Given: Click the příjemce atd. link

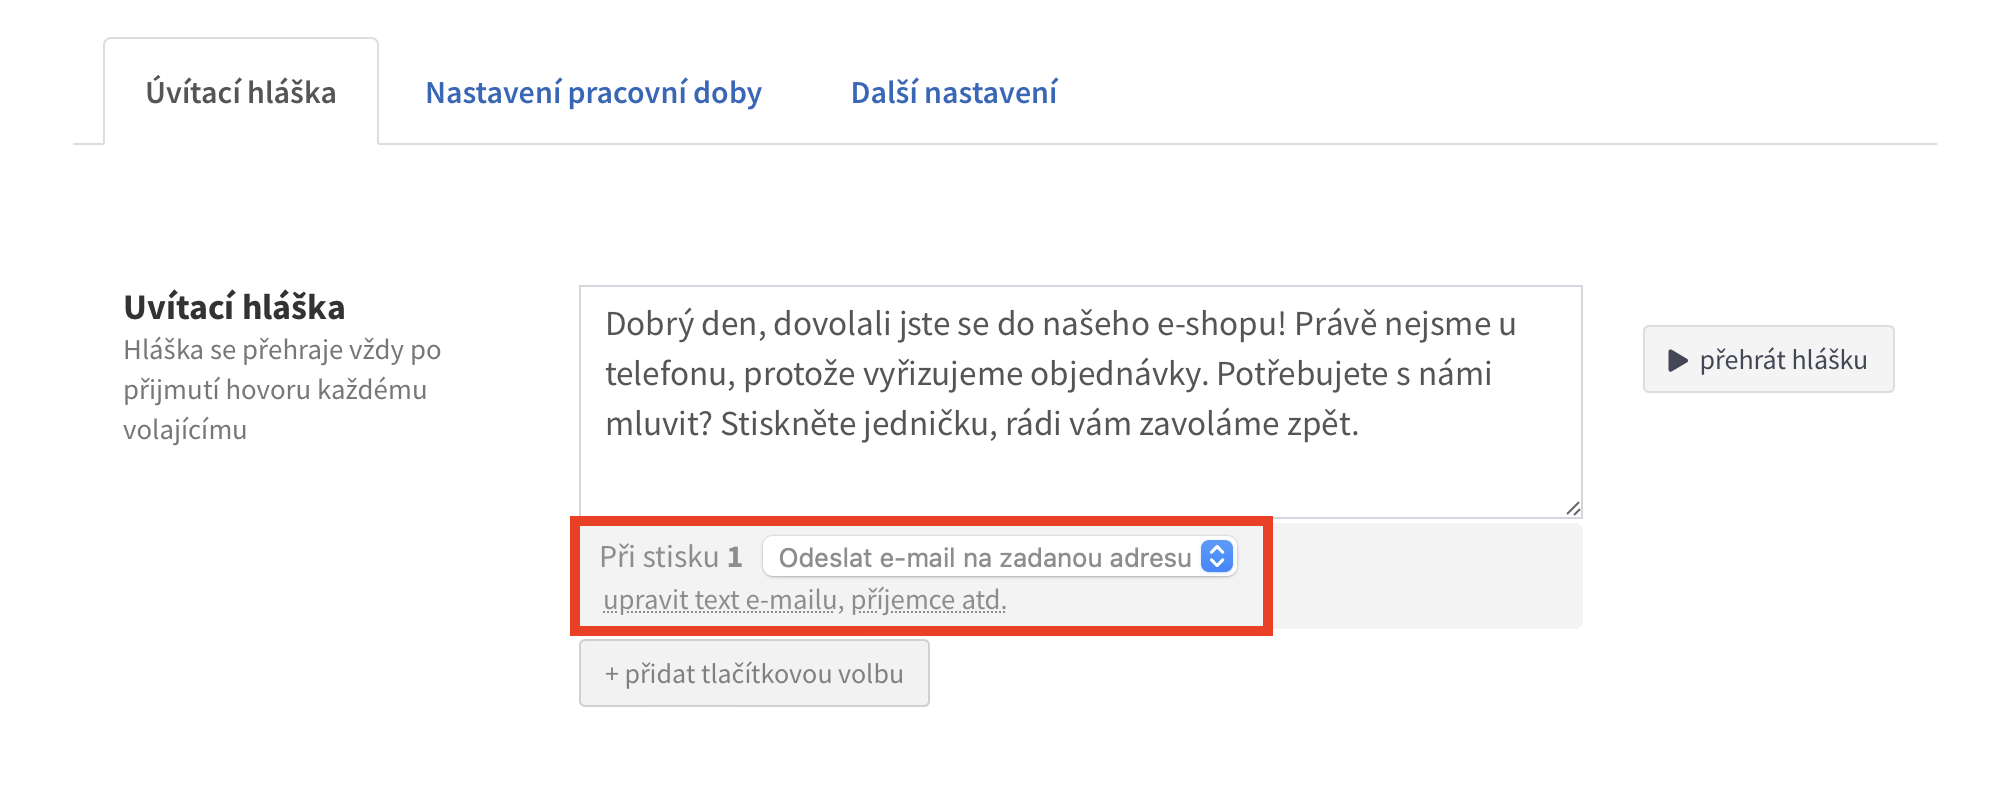Looking at the screenshot, I should (928, 600).
